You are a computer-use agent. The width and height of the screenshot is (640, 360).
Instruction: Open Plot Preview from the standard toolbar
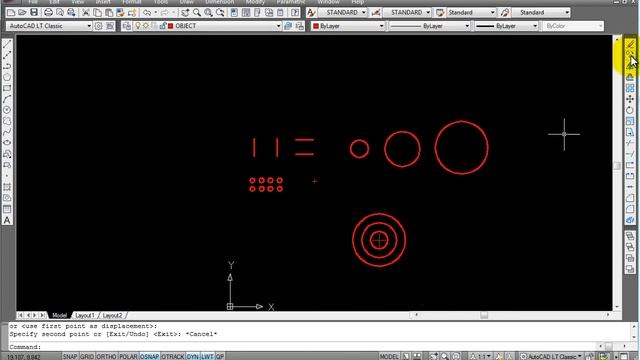[x=60, y=13]
